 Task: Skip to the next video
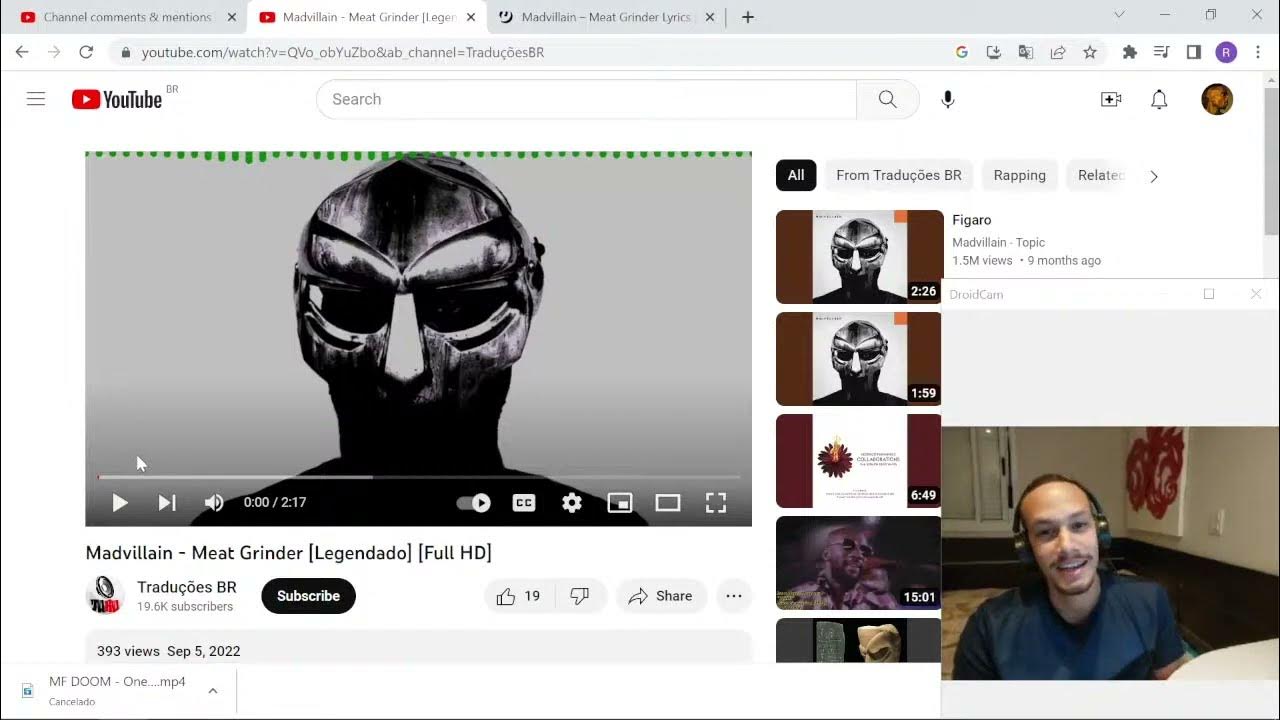tap(167, 502)
